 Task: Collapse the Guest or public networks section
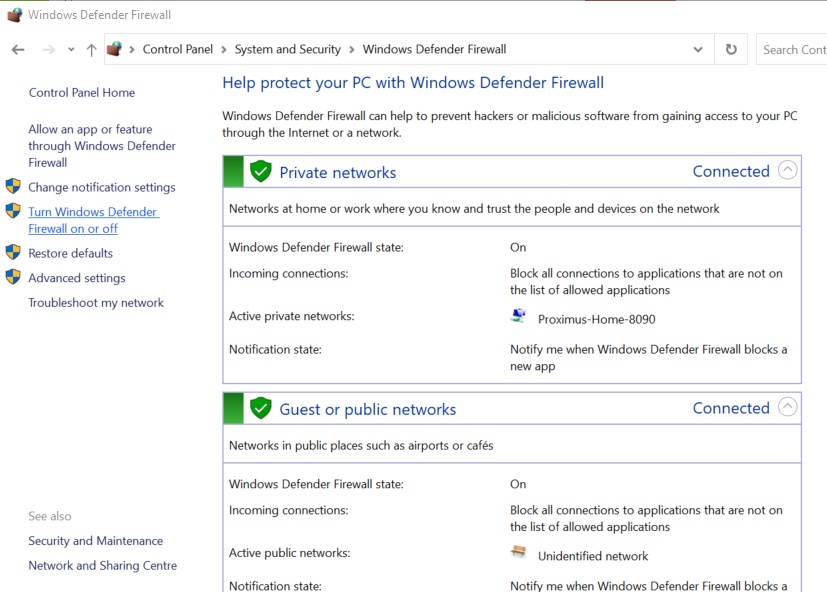787,407
